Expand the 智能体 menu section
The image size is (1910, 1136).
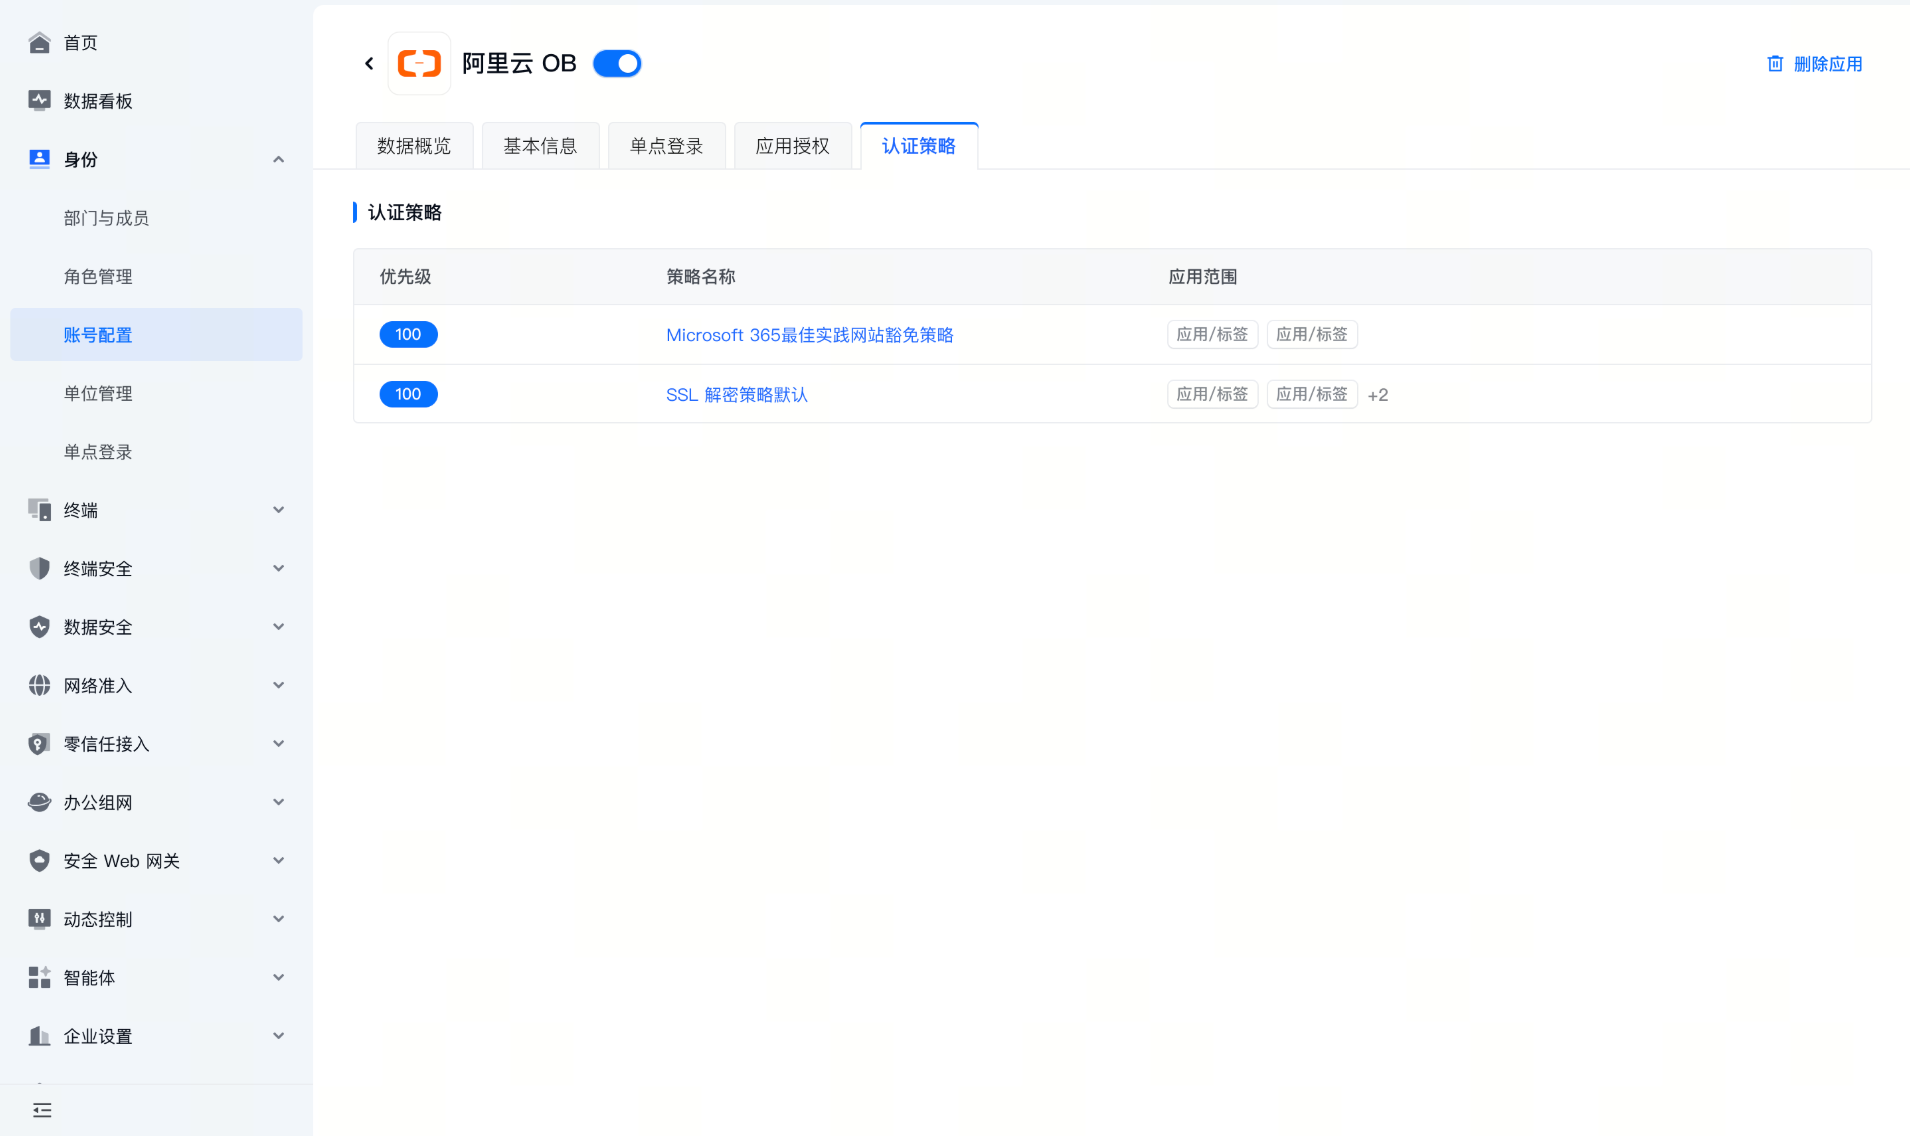pyautogui.click(x=279, y=978)
